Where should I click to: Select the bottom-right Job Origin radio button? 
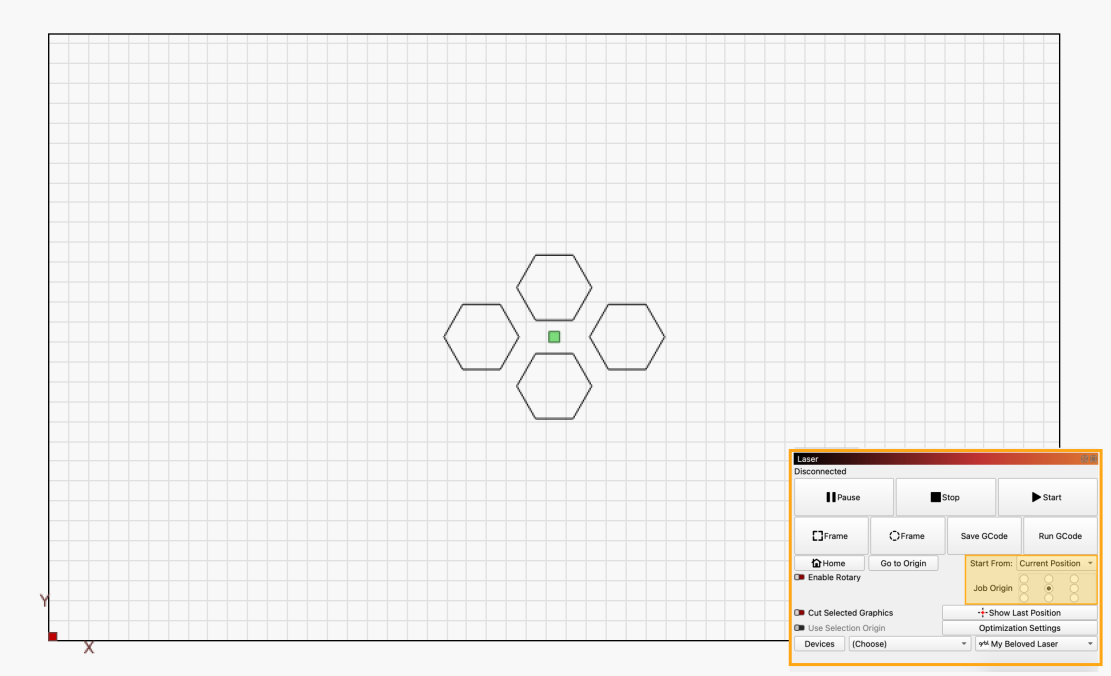[1074, 597]
